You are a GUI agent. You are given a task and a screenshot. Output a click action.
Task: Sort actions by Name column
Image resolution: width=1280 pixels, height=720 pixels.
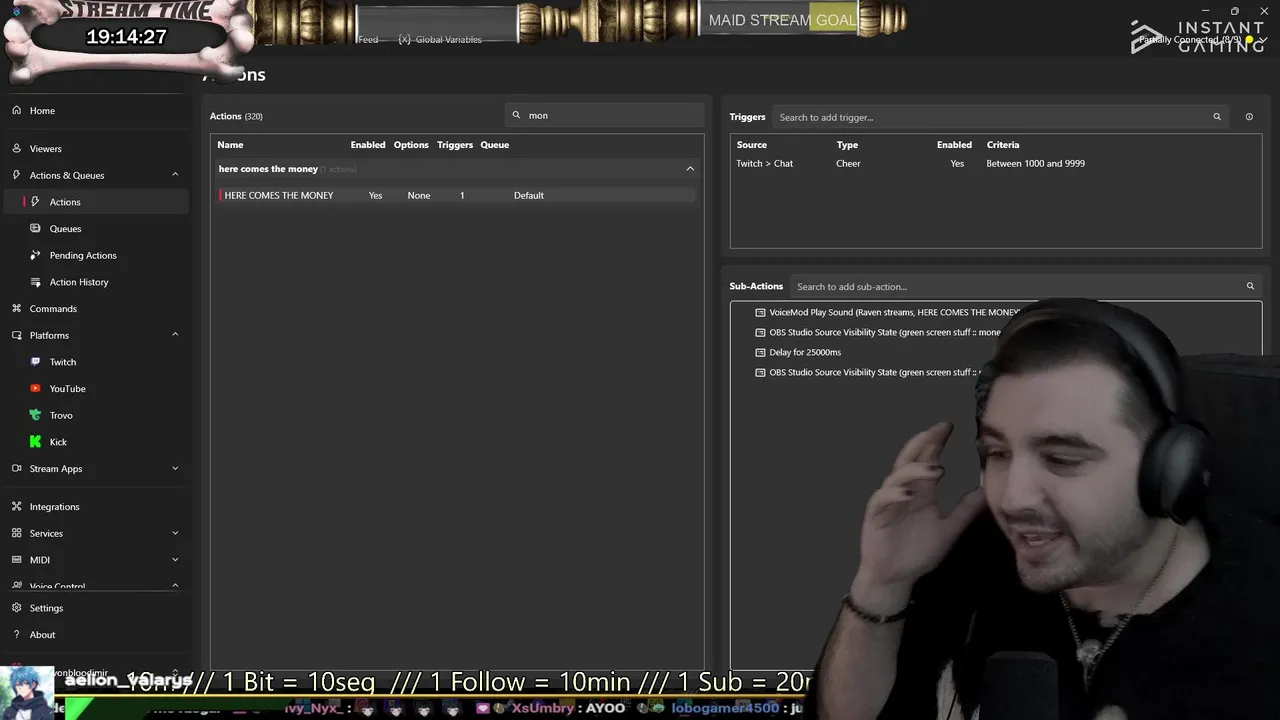(230, 145)
